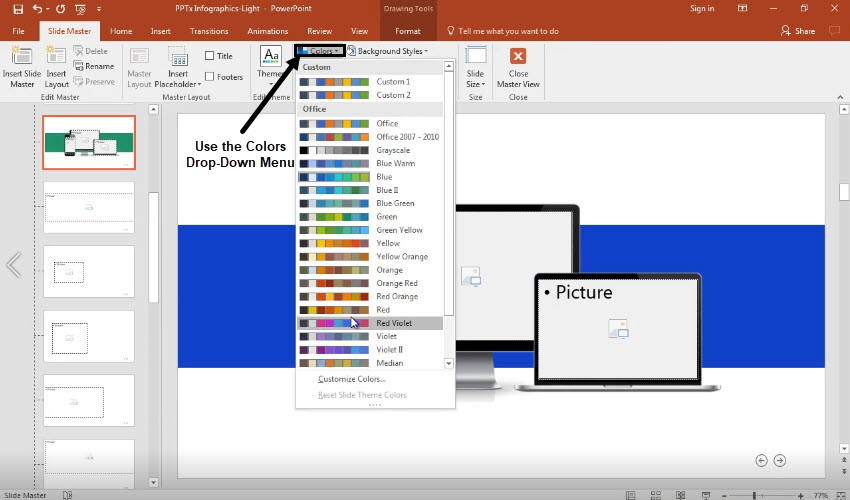Open the Undo history dropdown arrow

pos(48,9)
